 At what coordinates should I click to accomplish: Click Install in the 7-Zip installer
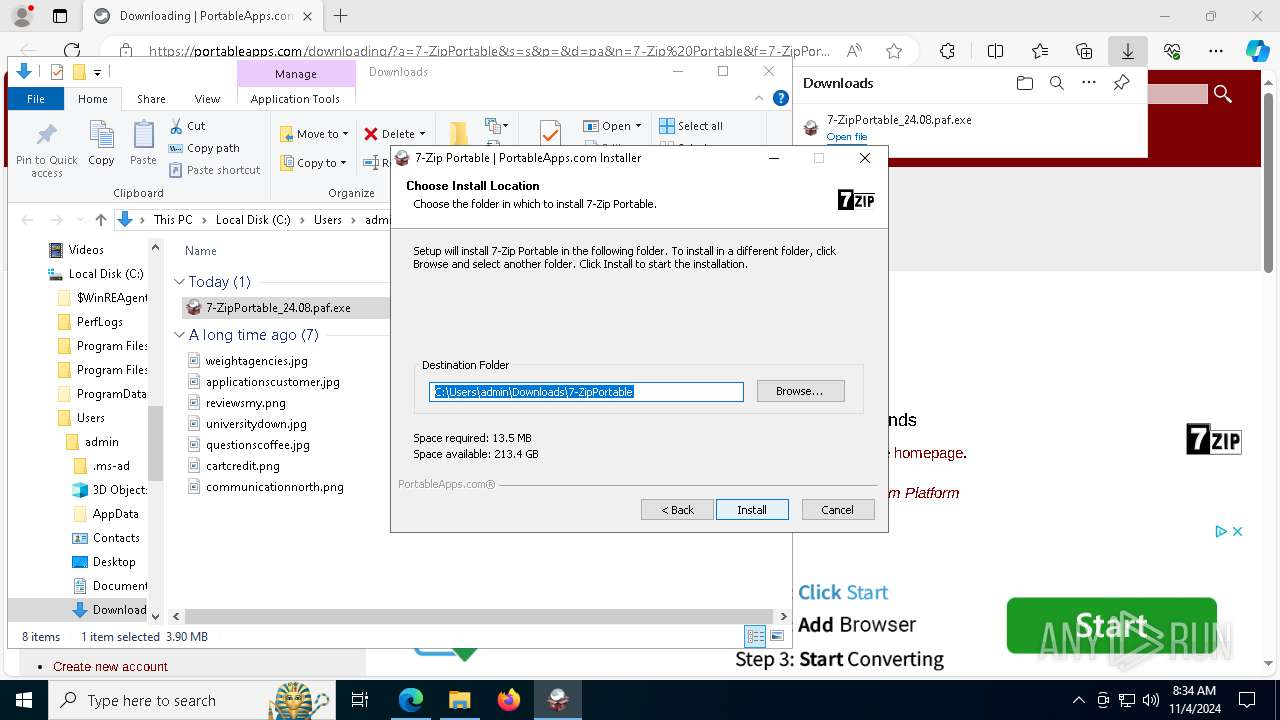click(752, 510)
